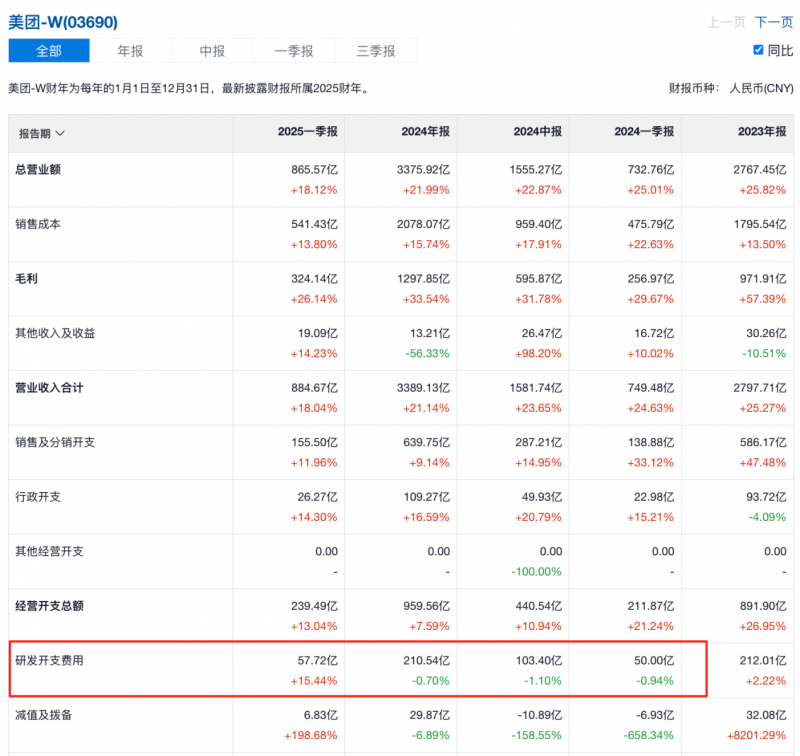The image size is (800, 756).
Task: Click the +98.20% other income change
Action: click(538, 354)
